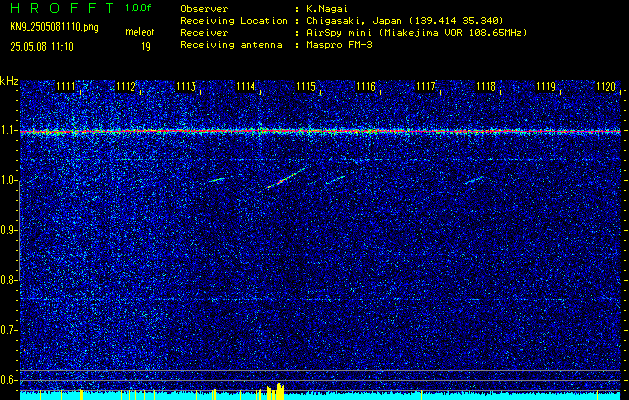
Task: Select AirSpy mini receiver description
Action: (417, 33)
